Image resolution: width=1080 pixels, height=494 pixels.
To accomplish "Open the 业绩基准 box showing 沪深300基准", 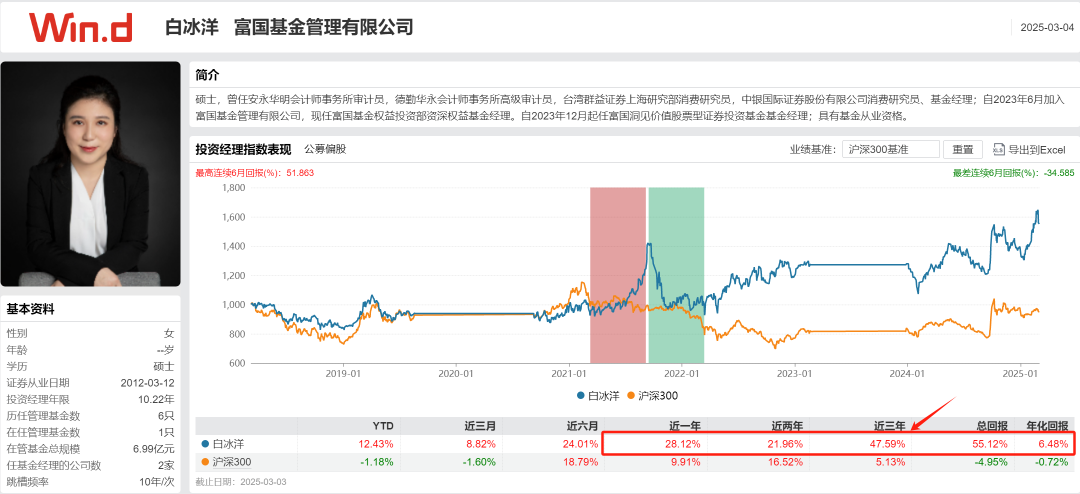I will [891, 150].
